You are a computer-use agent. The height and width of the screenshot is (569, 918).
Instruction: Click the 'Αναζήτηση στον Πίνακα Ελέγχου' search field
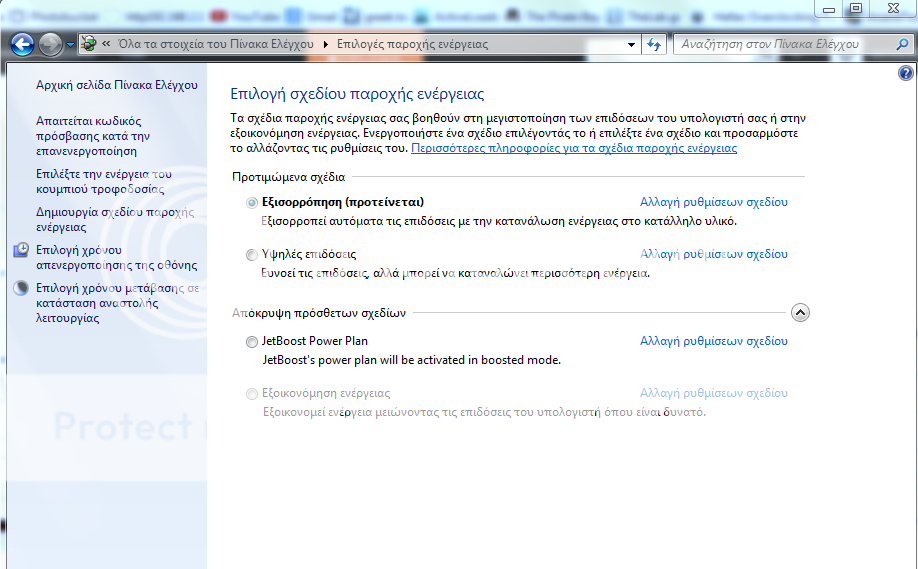780,45
